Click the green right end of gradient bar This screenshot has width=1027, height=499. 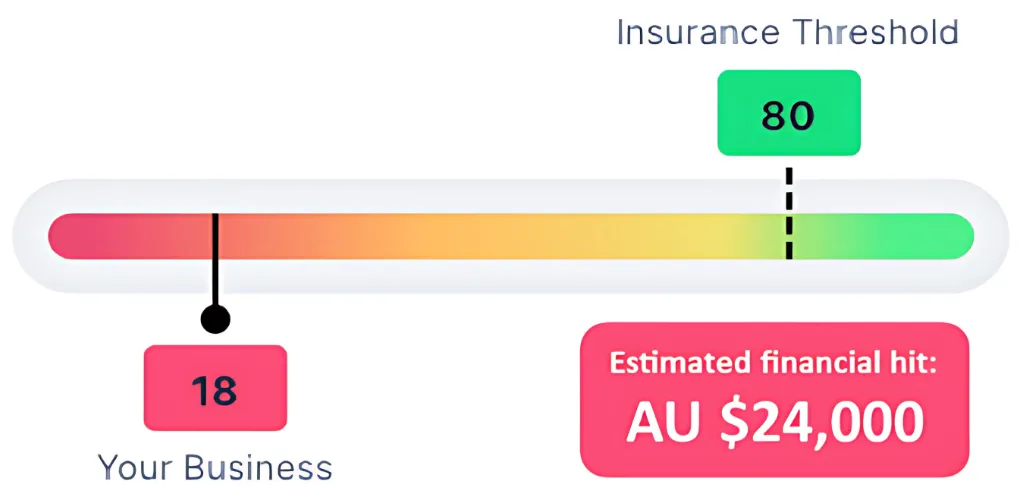pyautogui.click(x=930, y=236)
